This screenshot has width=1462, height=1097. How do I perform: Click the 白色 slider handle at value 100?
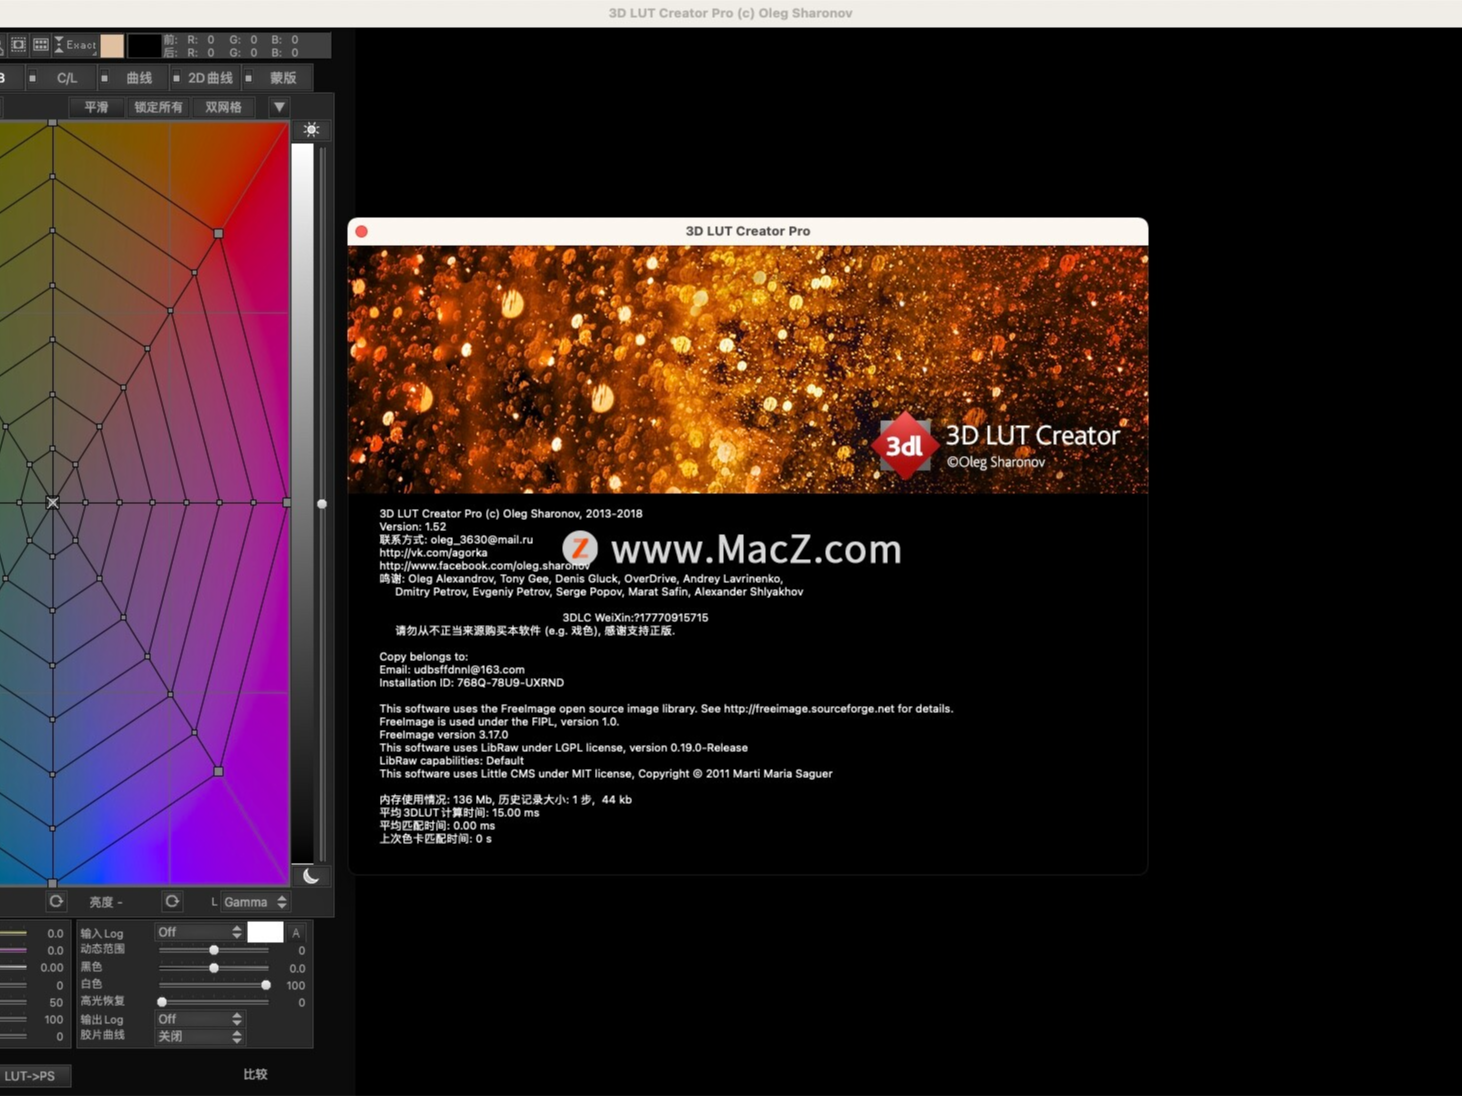click(x=267, y=985)
